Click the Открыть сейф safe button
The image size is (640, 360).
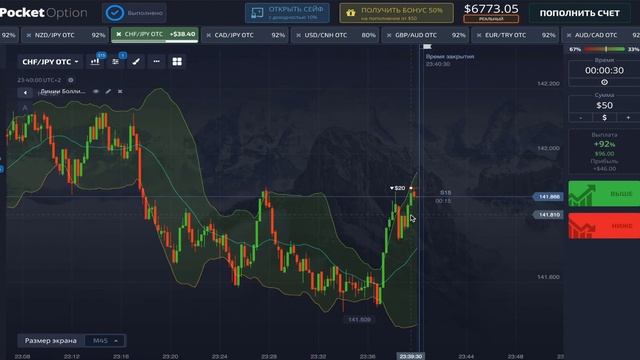click(x=287, y=13)
